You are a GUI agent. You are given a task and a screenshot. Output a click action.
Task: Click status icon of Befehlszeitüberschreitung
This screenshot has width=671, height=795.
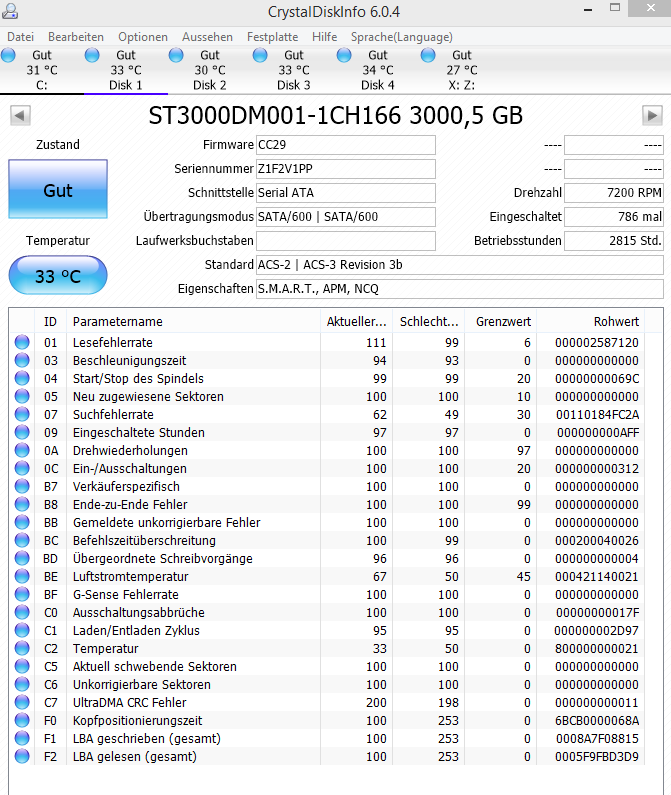[x=22, y=540]
